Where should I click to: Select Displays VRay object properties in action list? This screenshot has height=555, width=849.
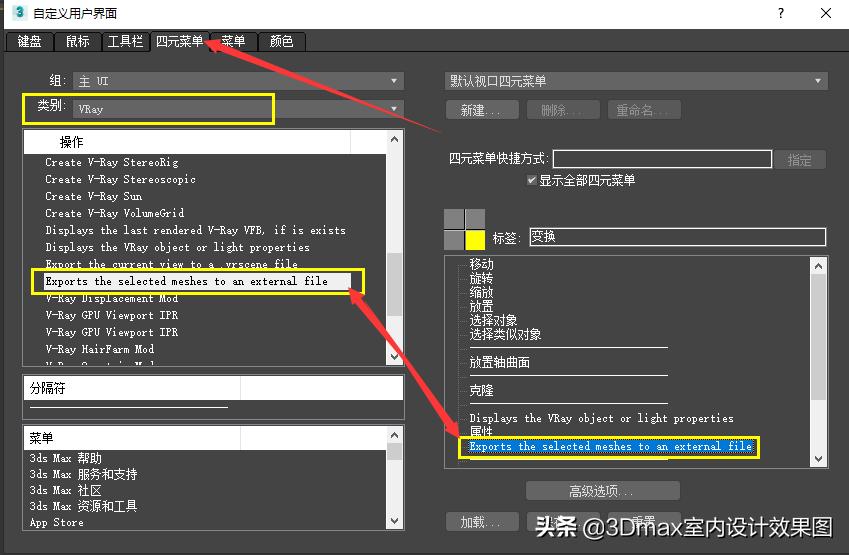(x=177, y=247)
